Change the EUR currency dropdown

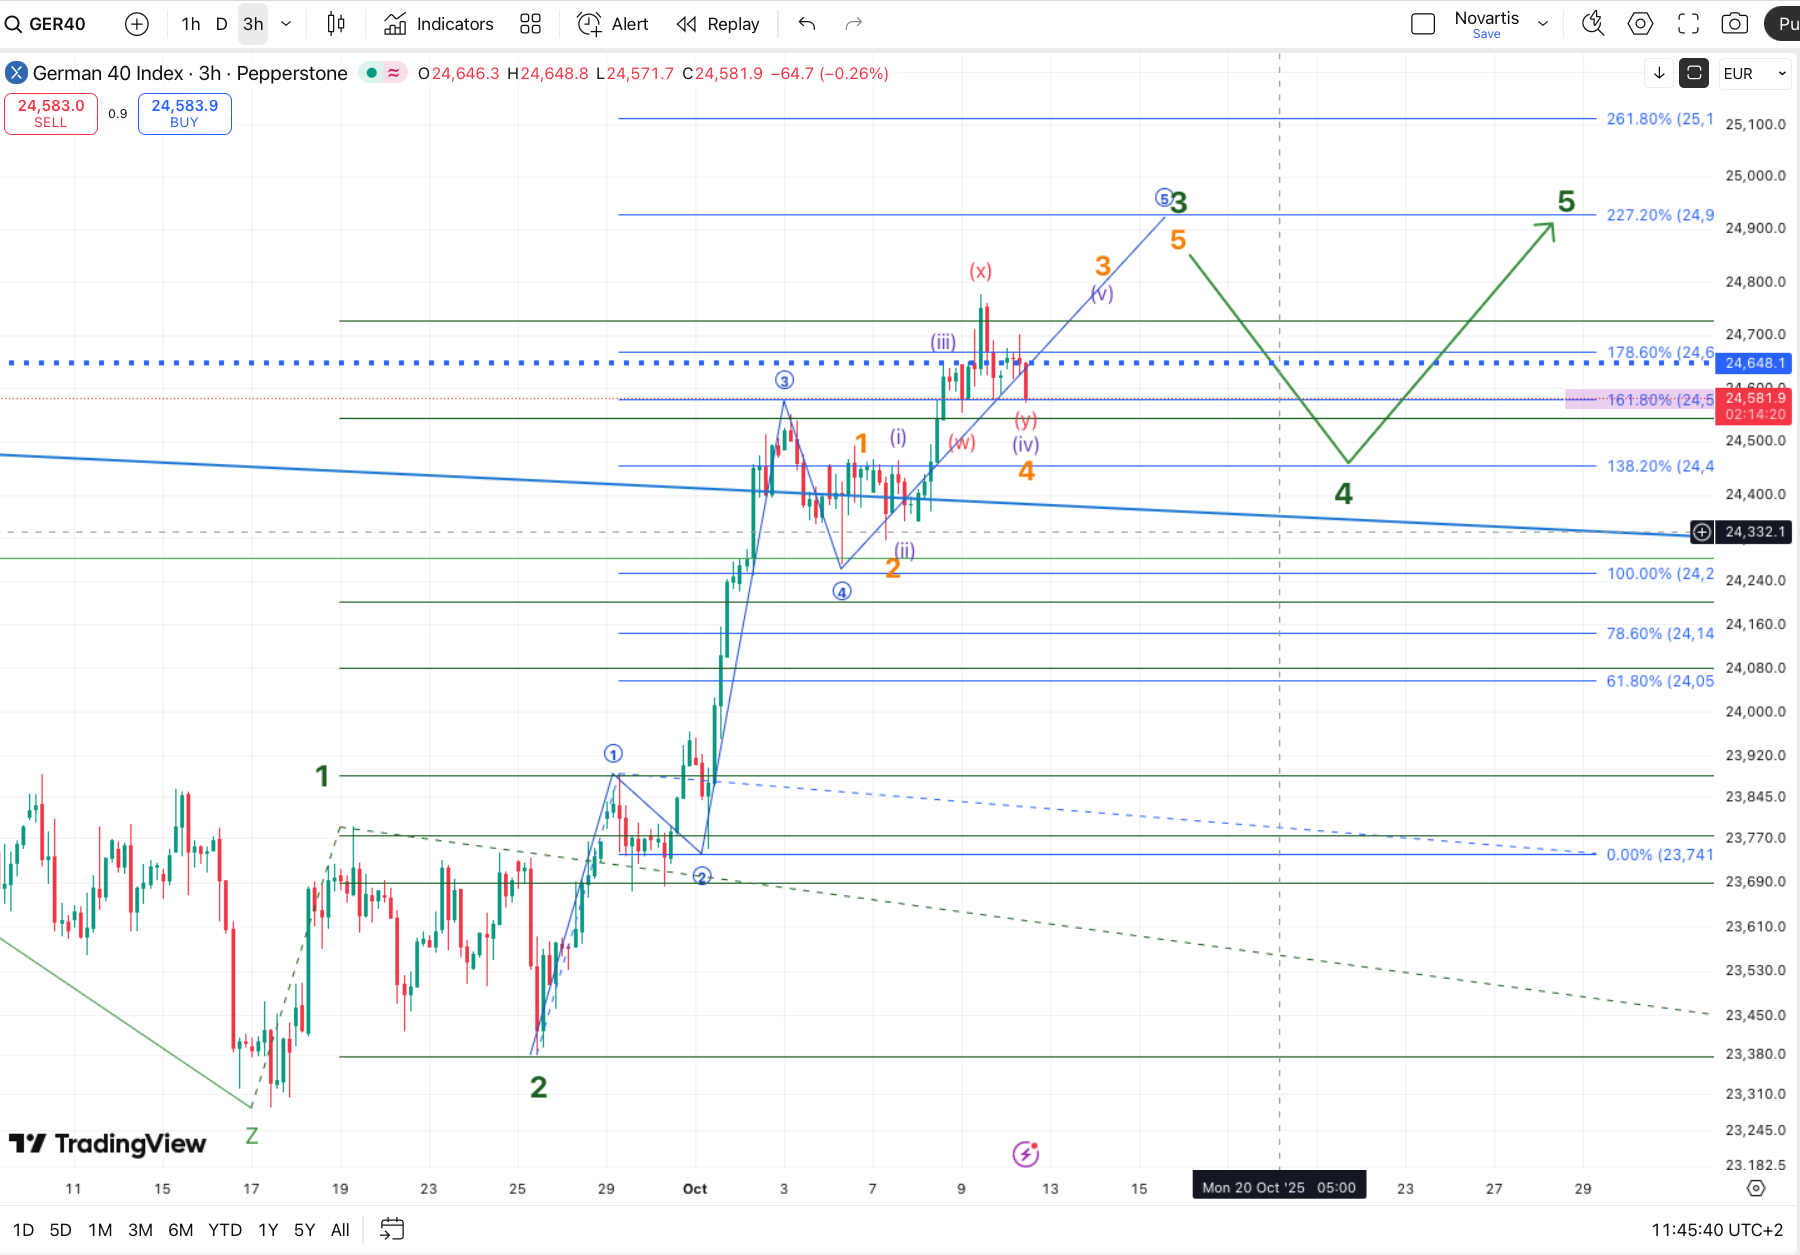pyautogui.click(x=1754, y=74)
